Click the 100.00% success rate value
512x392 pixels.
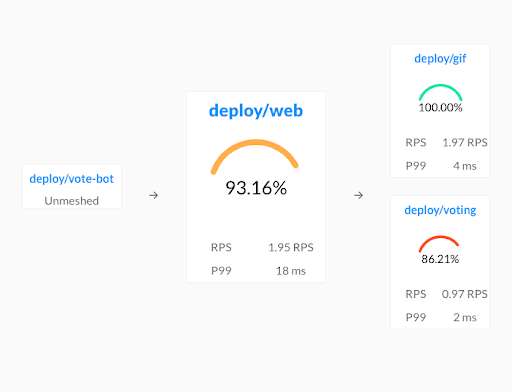(440, 108)
